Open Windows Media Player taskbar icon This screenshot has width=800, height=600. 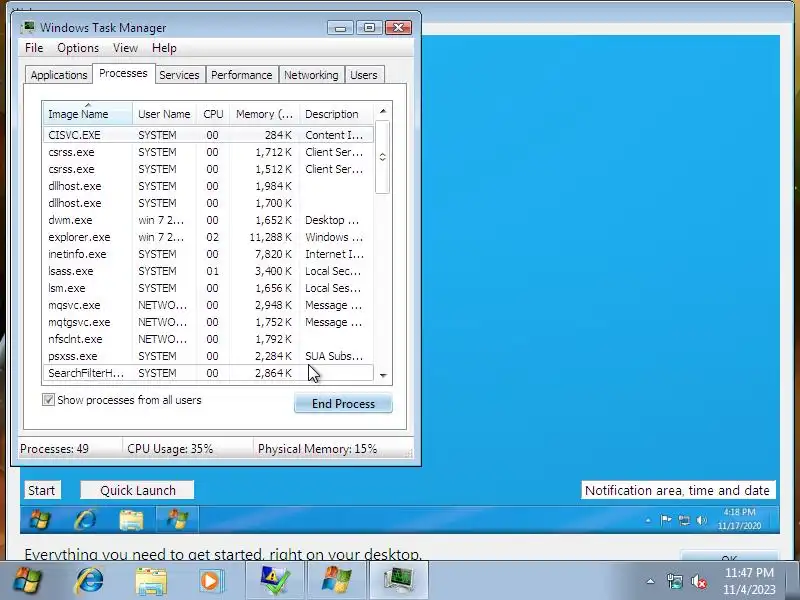[x=210, y=581]
